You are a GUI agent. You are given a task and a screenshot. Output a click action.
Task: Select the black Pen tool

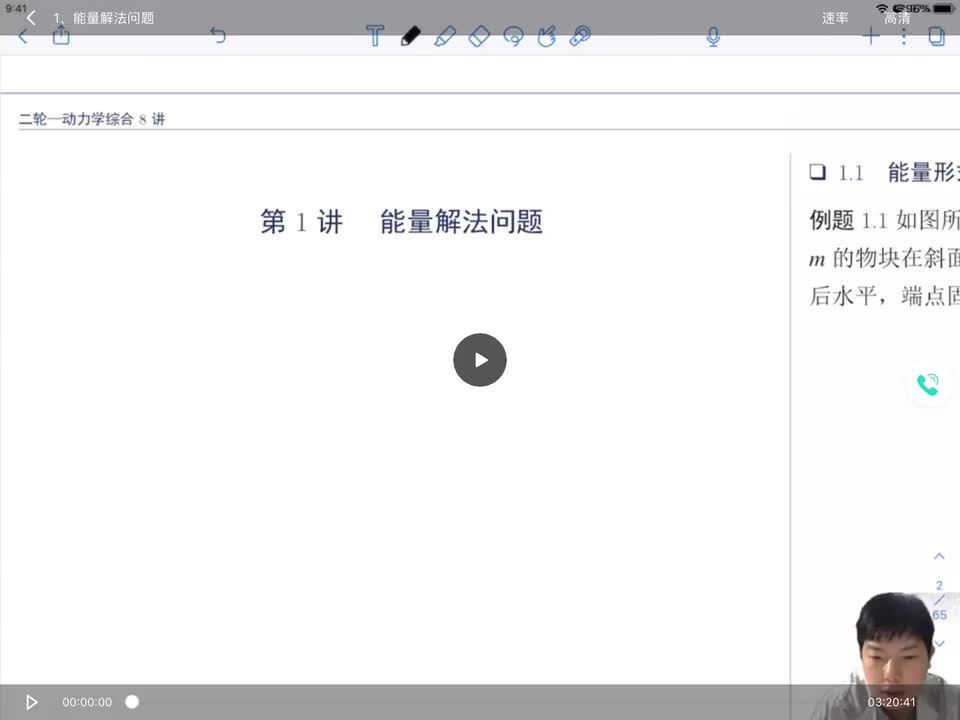coord(410,36)
